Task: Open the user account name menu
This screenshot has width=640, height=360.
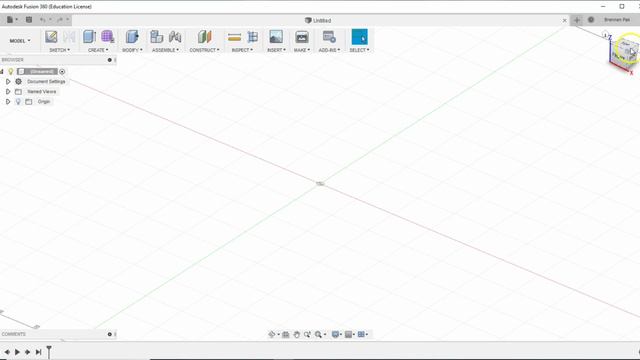Action: click(617, 20)
